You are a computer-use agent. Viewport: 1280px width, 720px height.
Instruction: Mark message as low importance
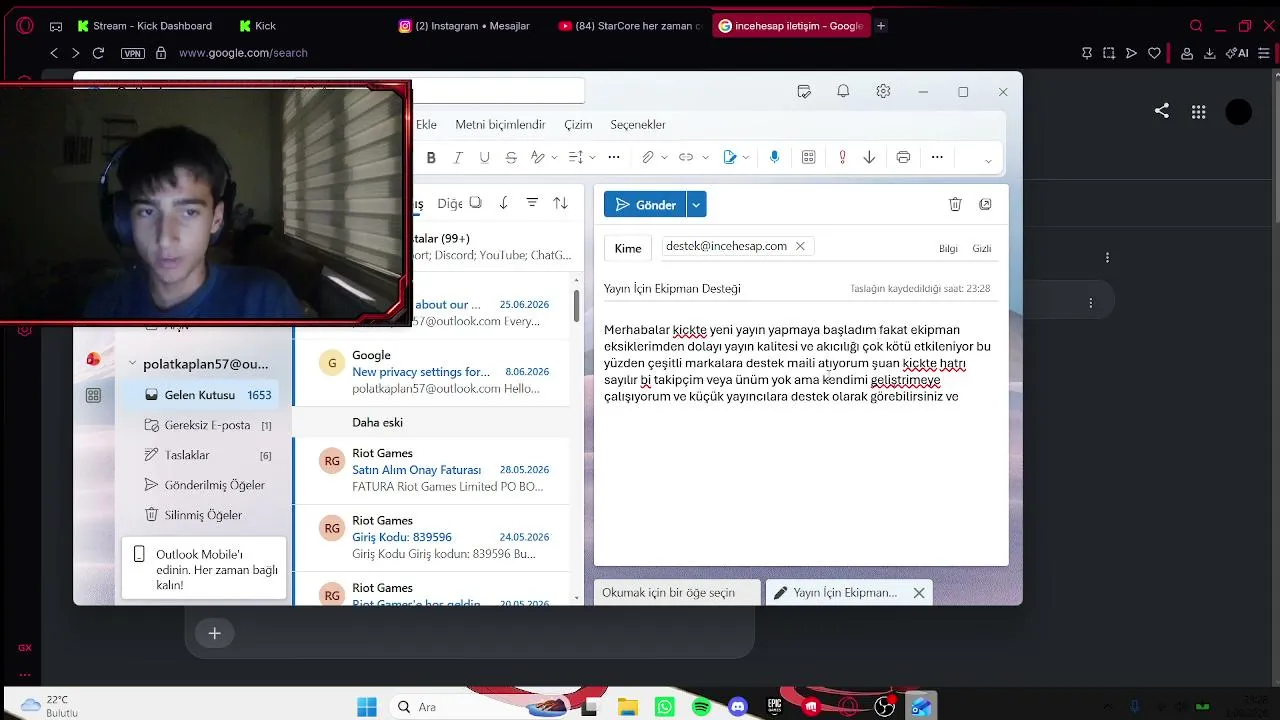[869, 157]
